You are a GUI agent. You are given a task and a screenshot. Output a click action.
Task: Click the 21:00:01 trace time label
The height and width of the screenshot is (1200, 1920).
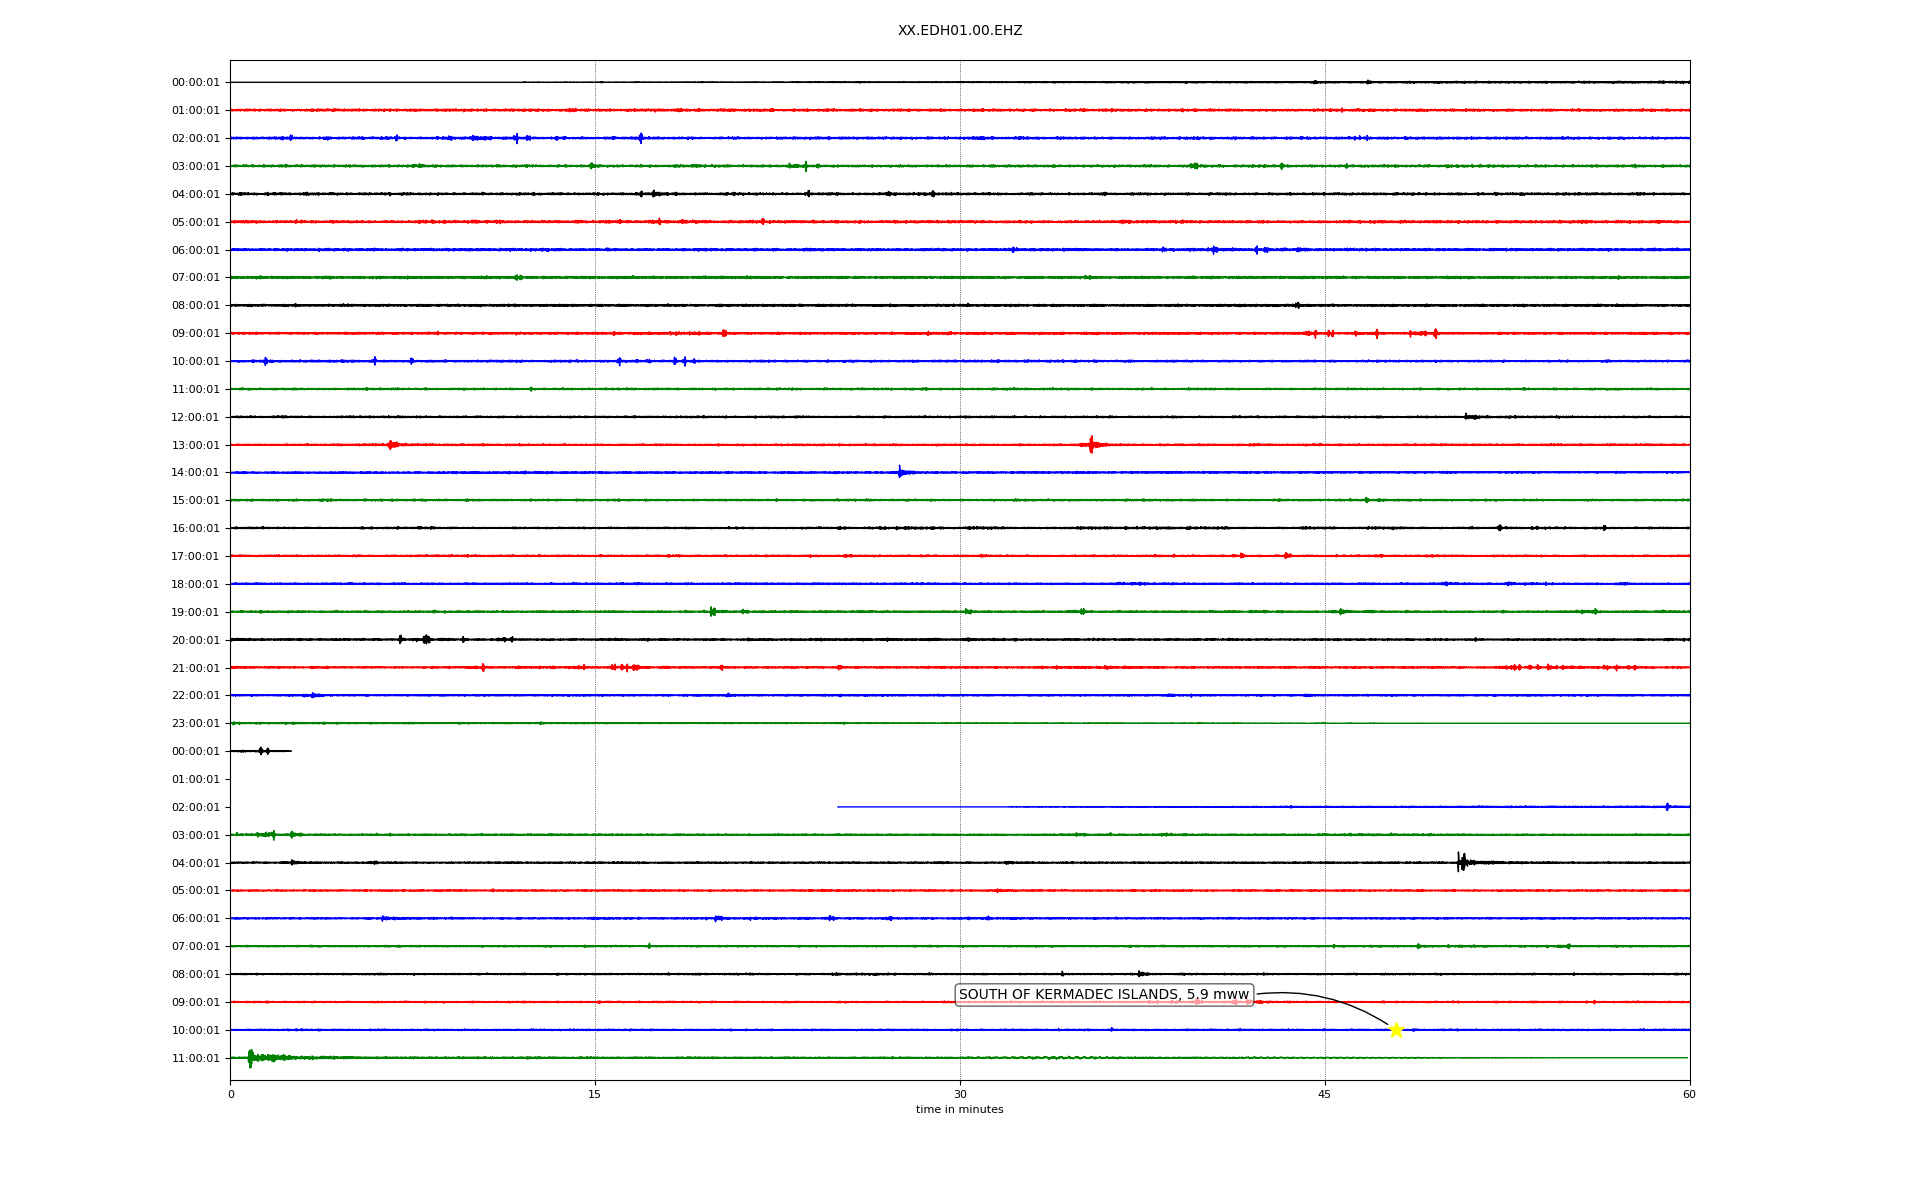(x=195, y=668)
